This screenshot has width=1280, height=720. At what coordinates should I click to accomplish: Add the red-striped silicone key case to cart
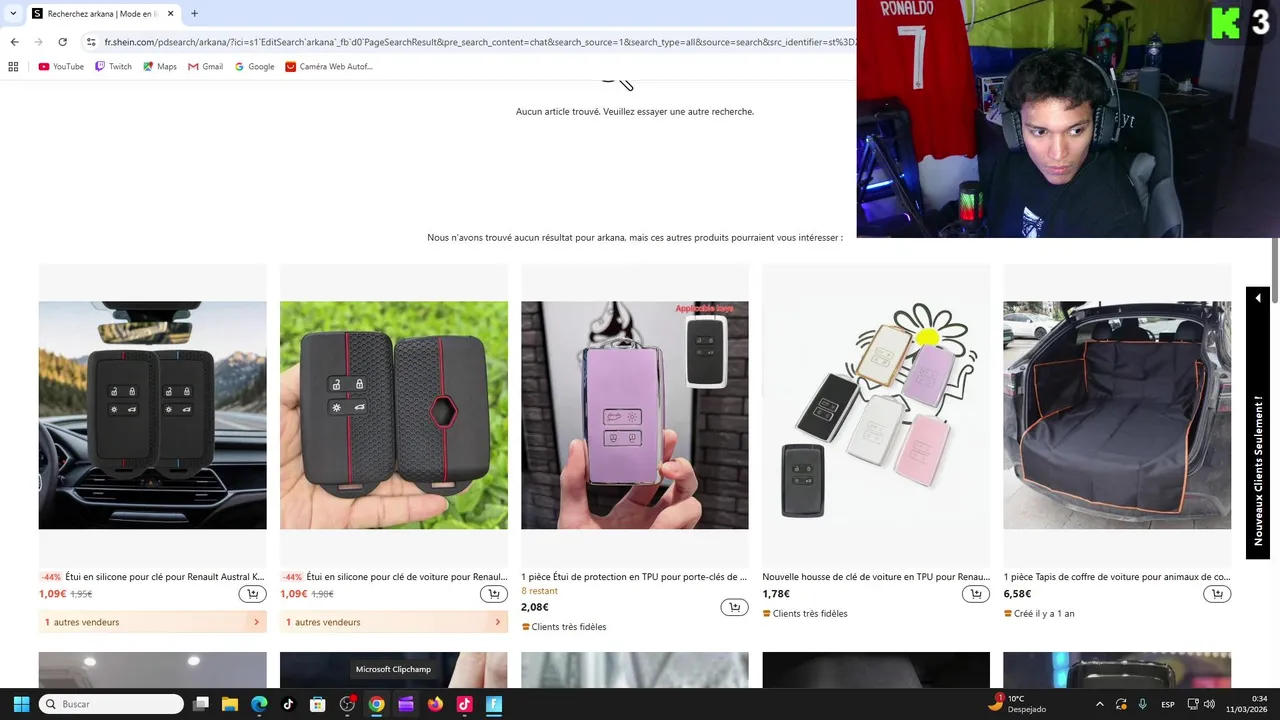(493, 594)
